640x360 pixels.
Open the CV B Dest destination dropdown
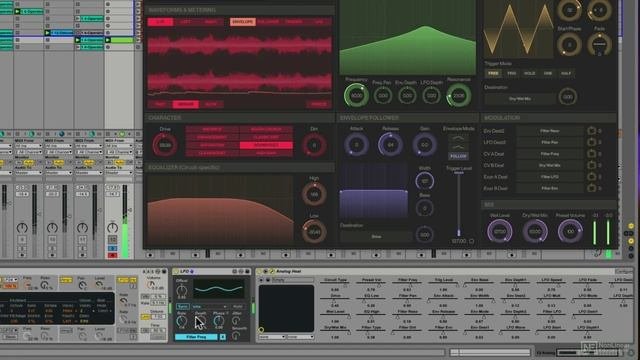[x=549, y=165]
